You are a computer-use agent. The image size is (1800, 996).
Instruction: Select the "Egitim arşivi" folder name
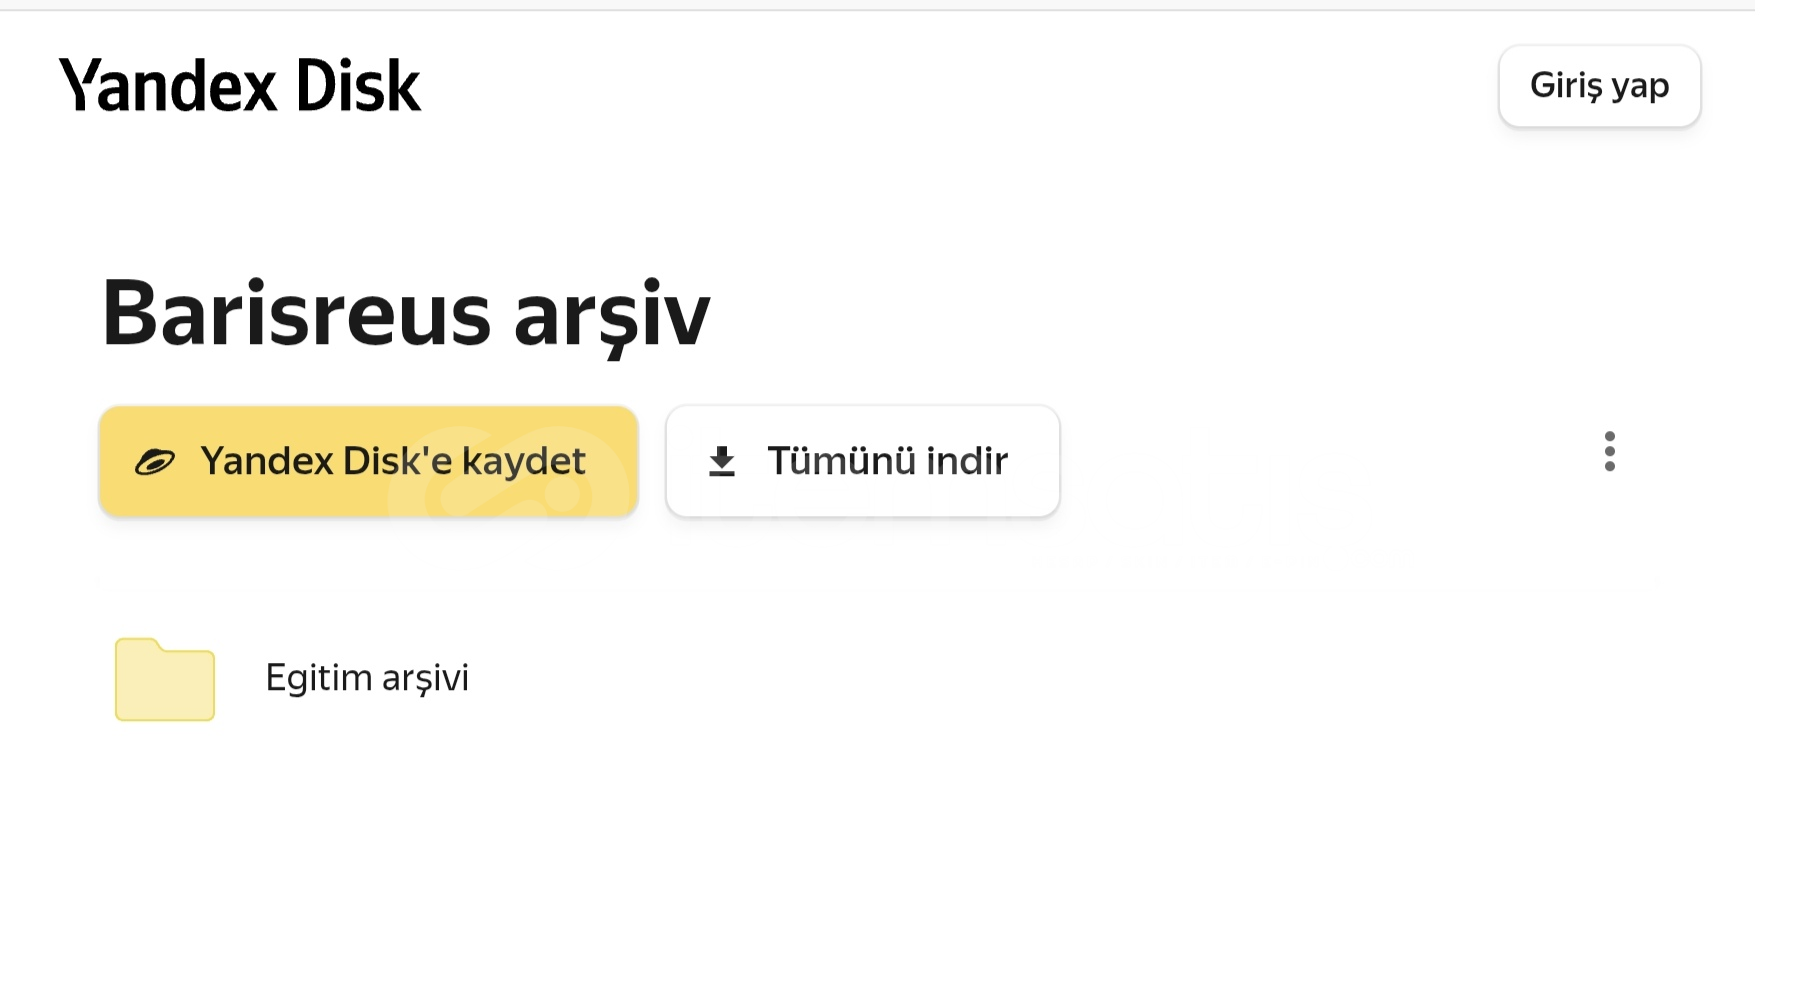[x=367, y=678]
